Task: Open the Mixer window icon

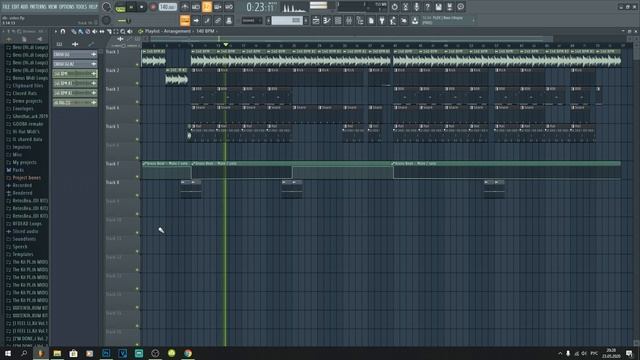Action: click(349, 20)
